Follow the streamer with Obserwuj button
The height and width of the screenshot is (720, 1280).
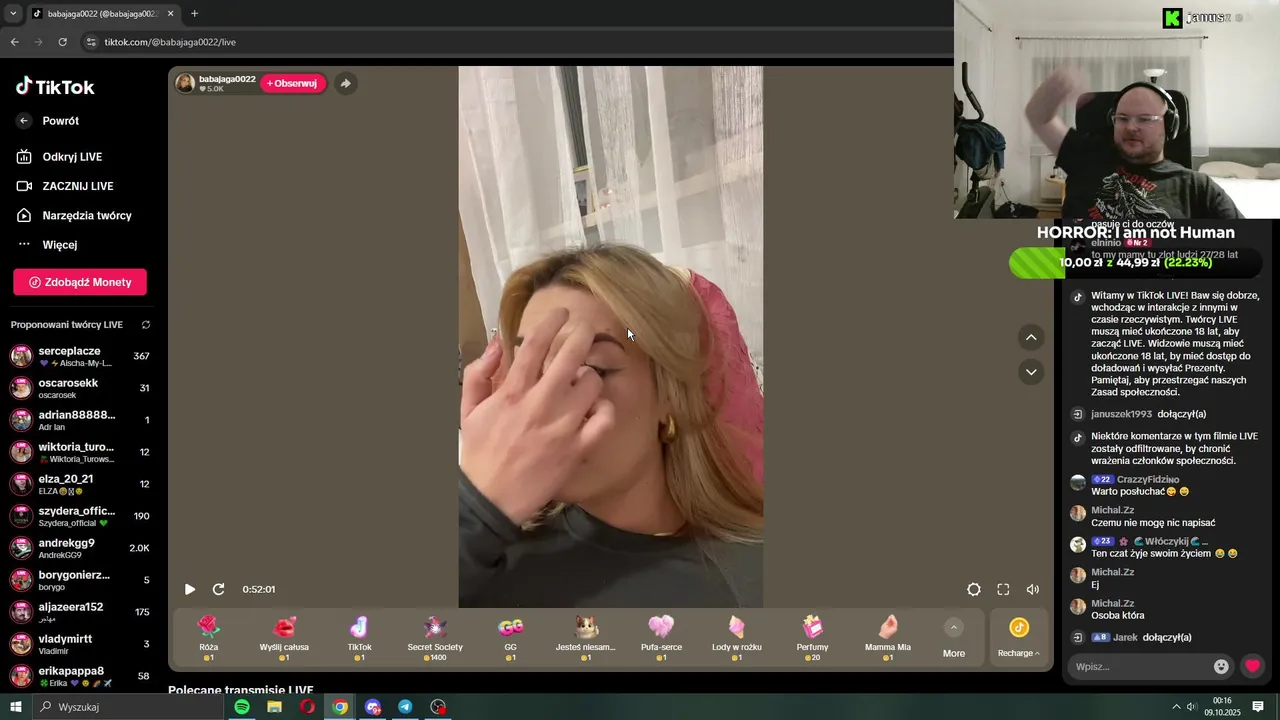[x=293, y=83]
